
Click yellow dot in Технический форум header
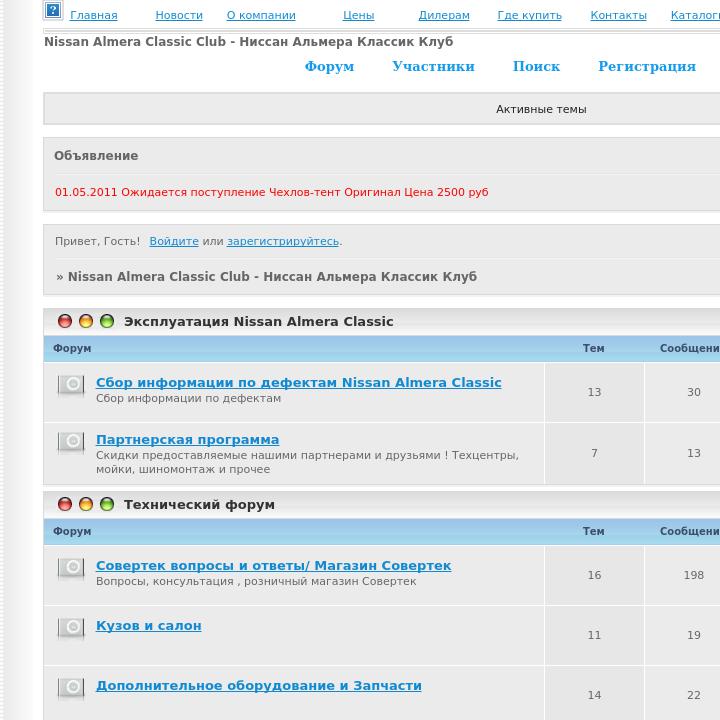[86, 504]
